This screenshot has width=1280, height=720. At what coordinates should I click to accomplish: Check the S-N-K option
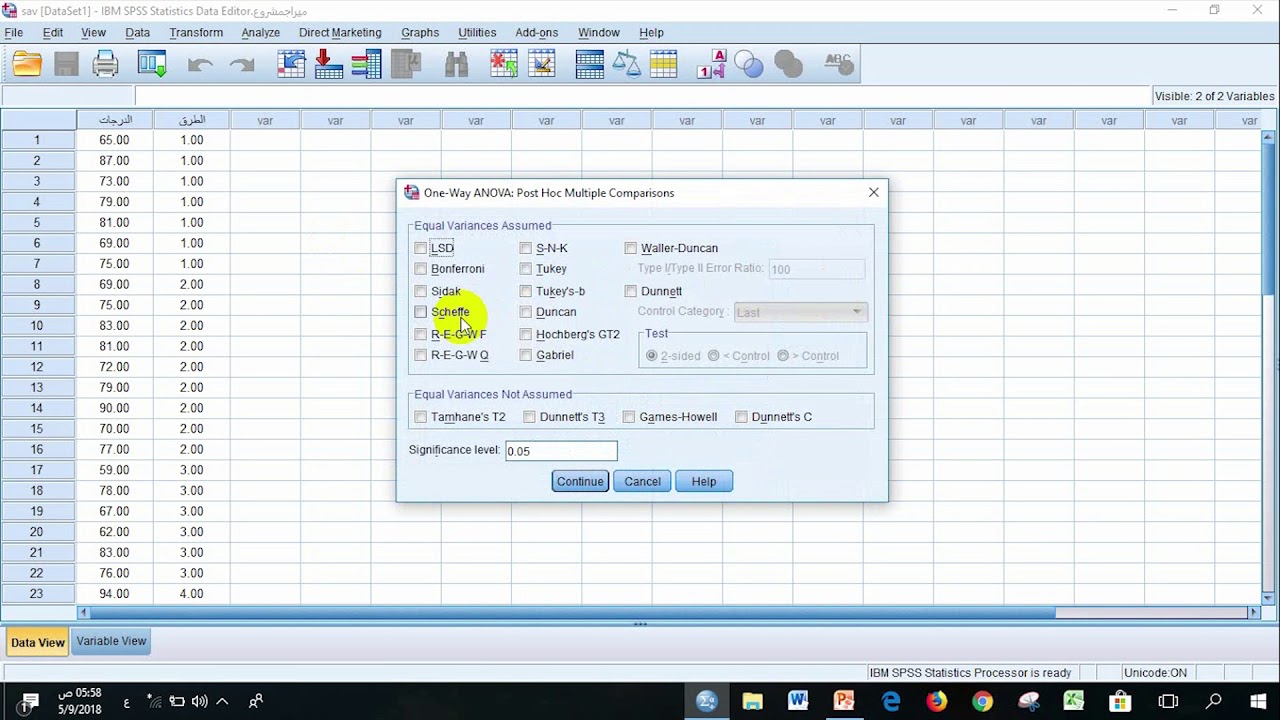click(x=526, y=248)
